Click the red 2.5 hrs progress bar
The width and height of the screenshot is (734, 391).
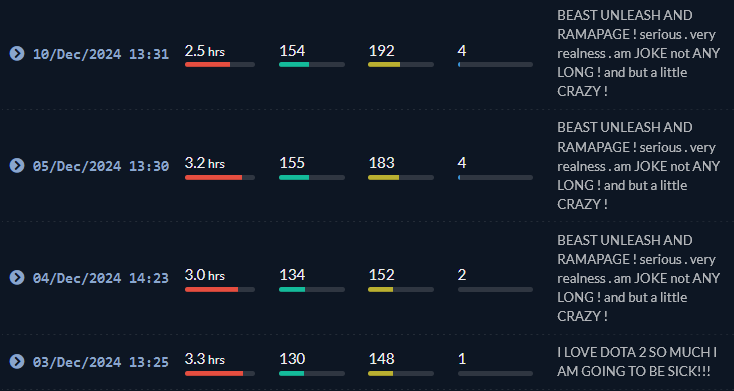pyautogui.click(x=220, y=65)
